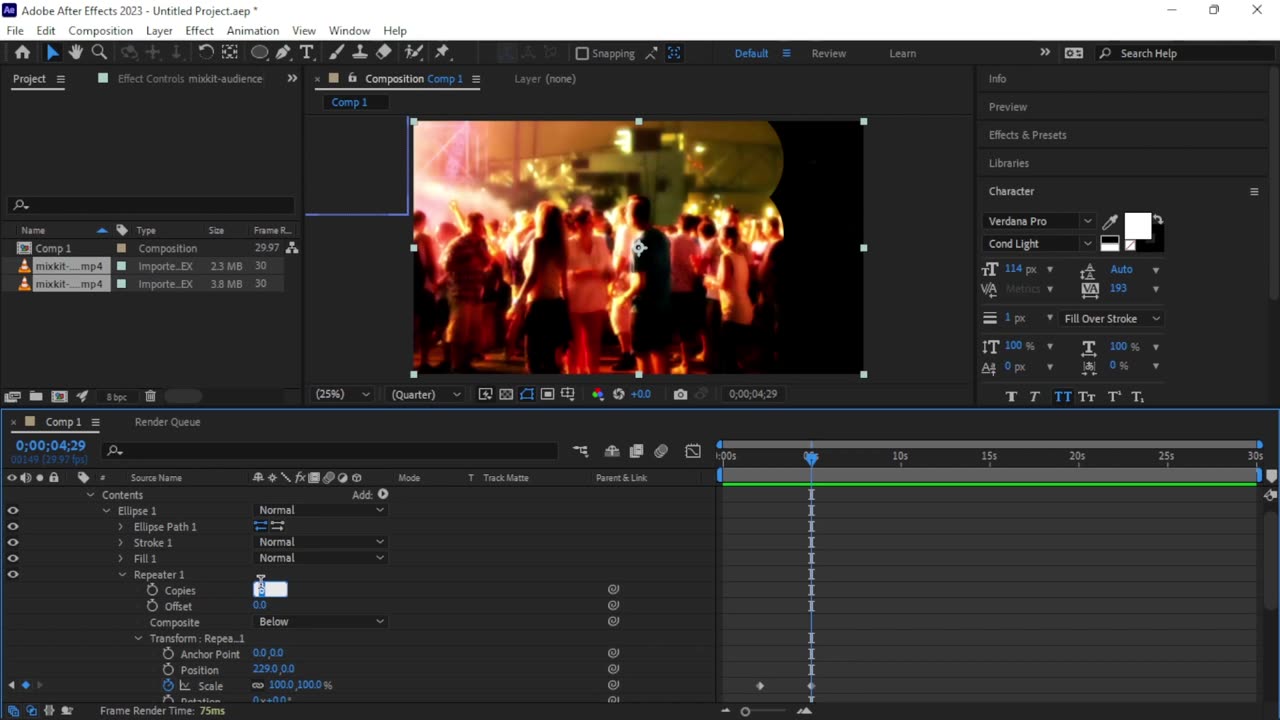Toggle fast previews button in viewer

(x=485, y=394)
